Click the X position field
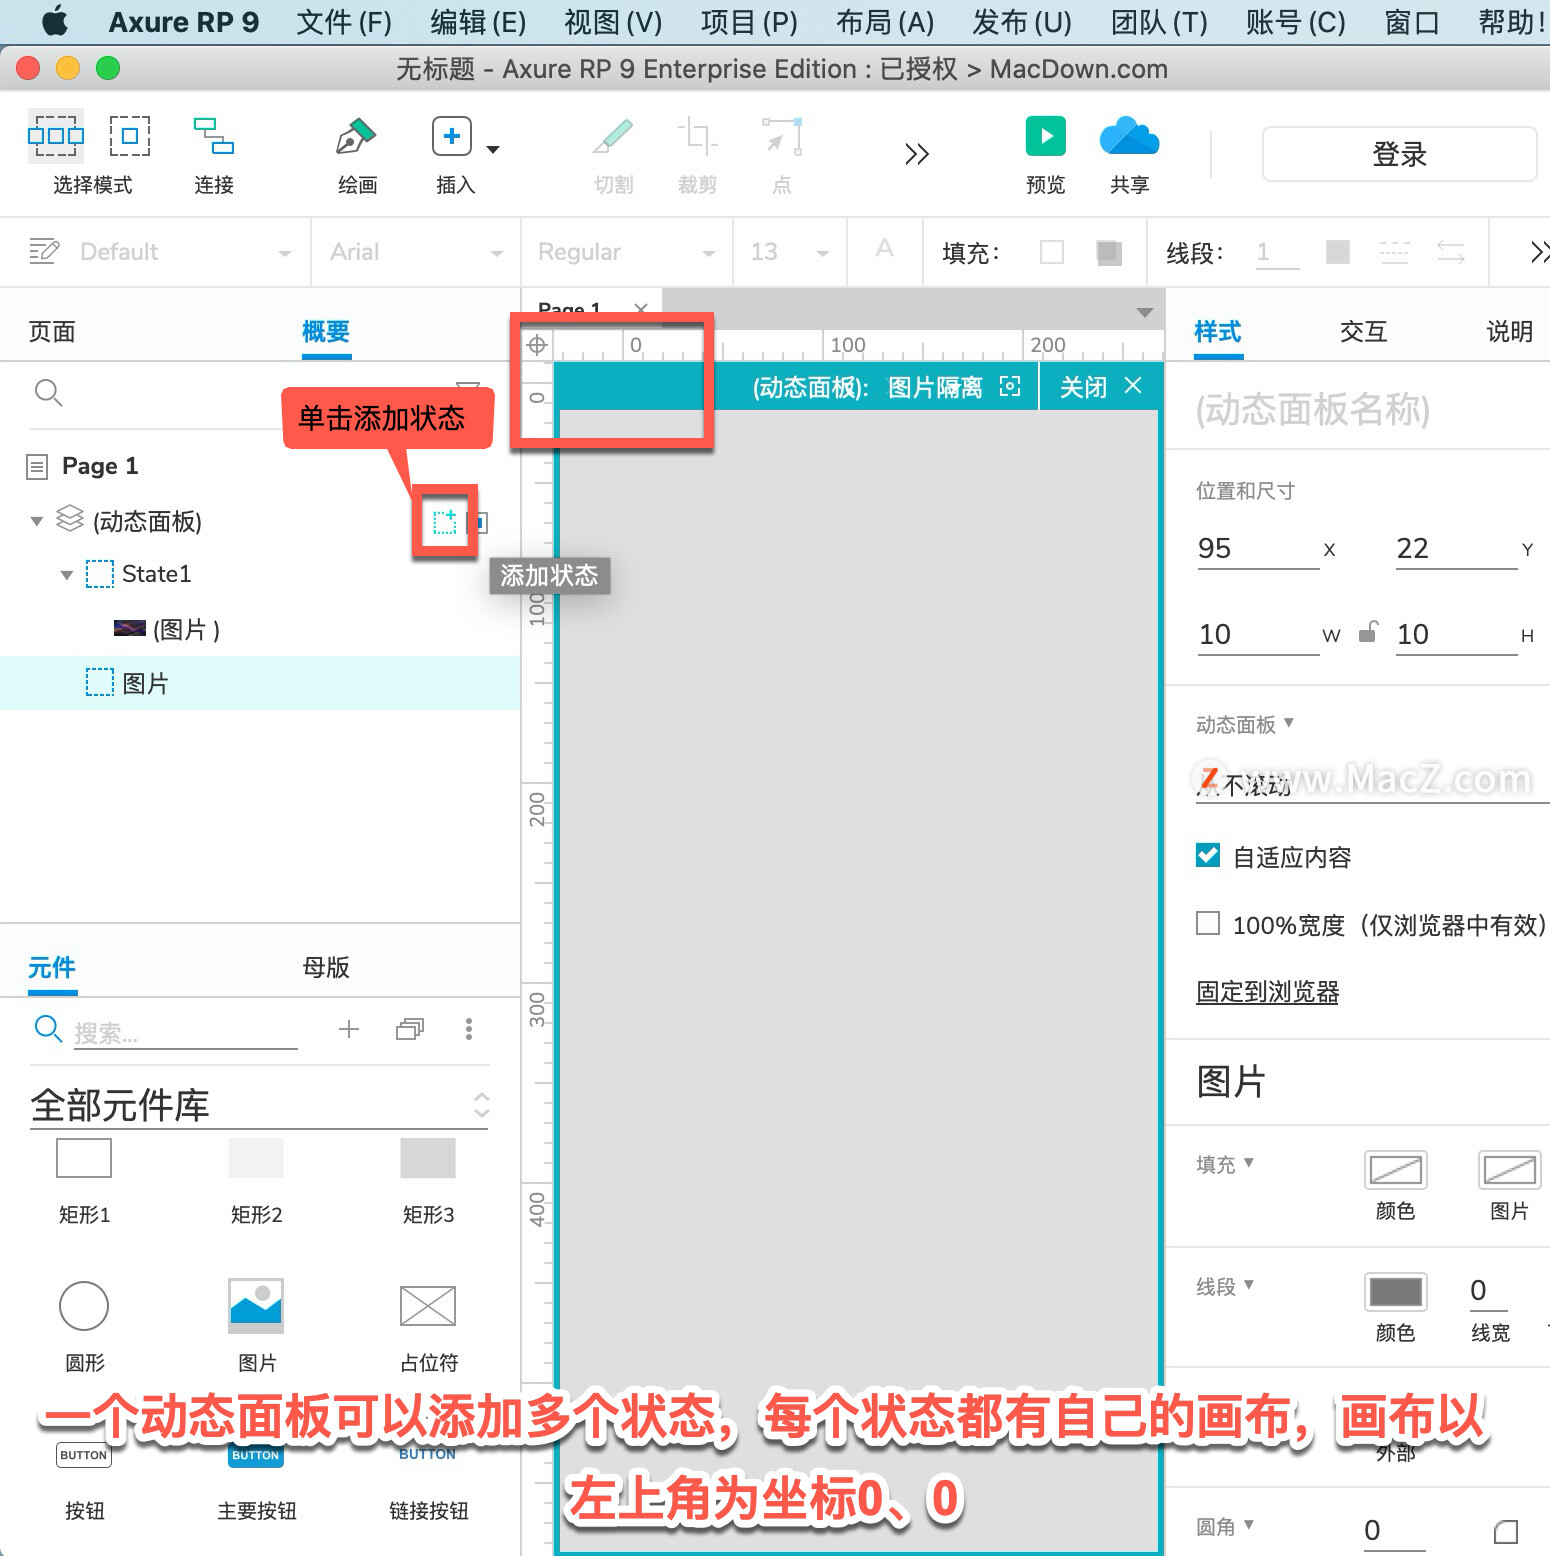The height and width of the screenshot is (1556, 1550). pos(1258,549)
